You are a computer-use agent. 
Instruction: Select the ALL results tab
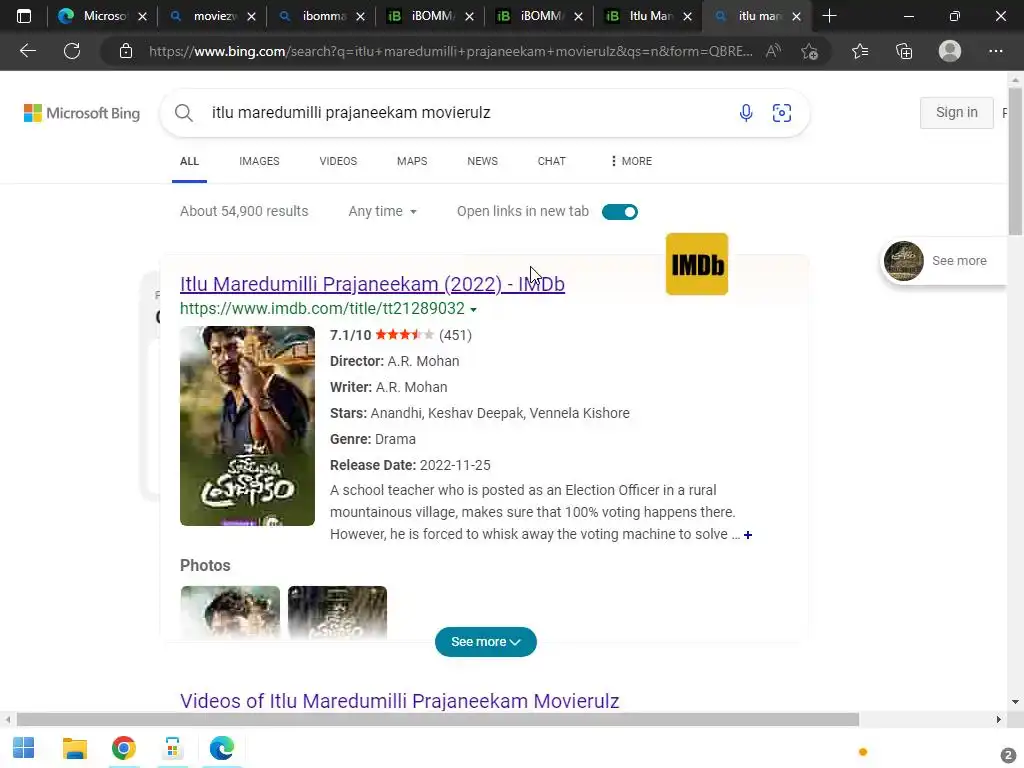[x=189, y=161]
